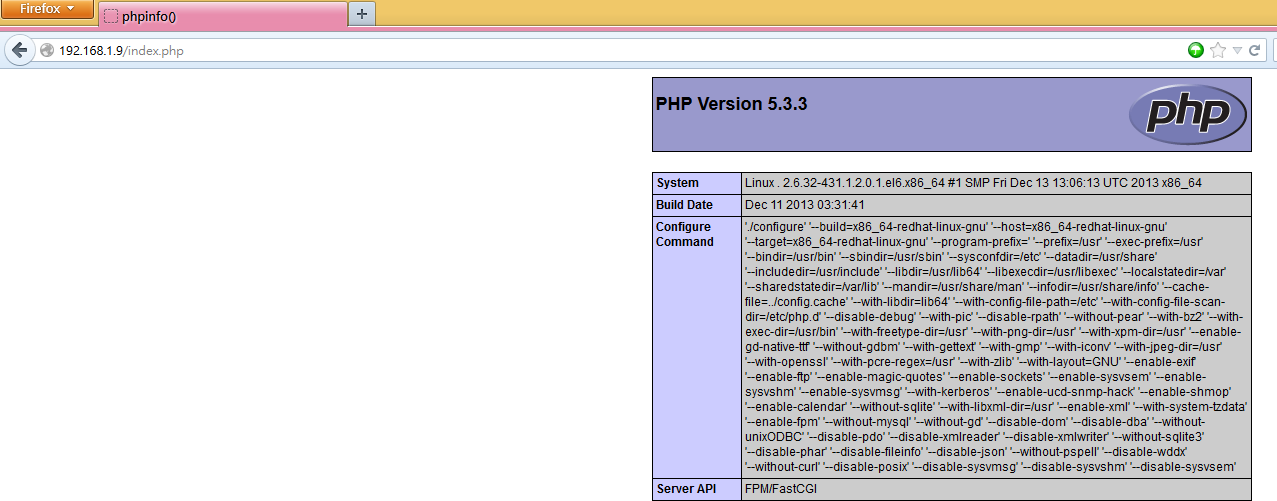The width and height of the screenshot is (1277, 501).
Task: Click the browser back arrow button
Action: click(x=18, y=50)
